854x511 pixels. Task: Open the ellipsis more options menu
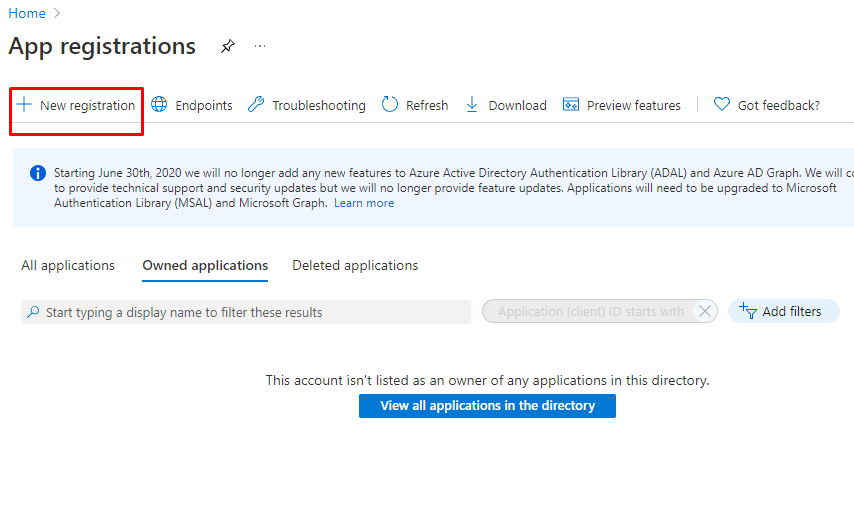pos(260,47)
